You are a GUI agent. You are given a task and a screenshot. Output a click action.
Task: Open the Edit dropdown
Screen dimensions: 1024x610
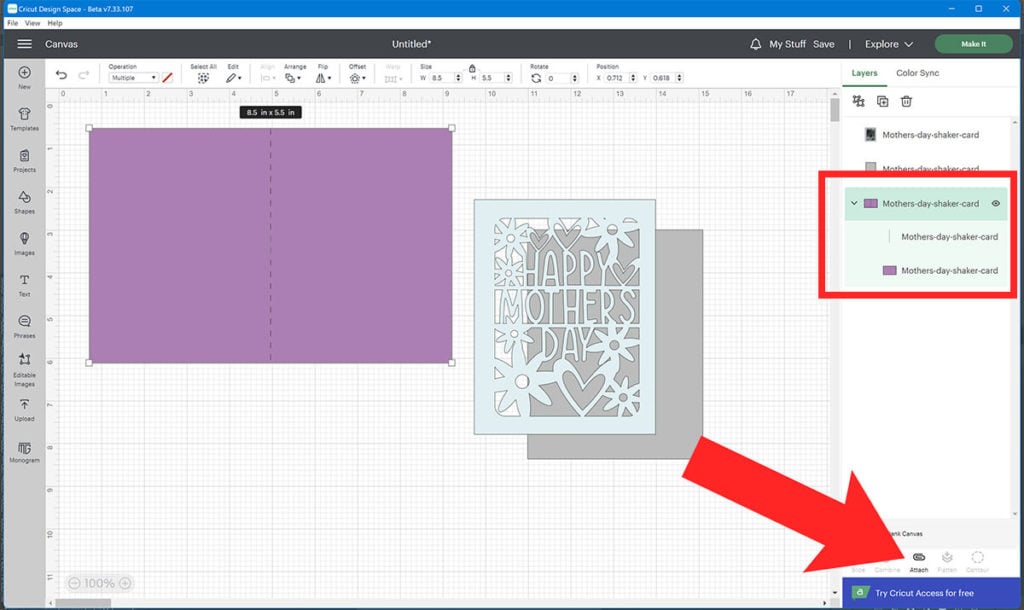(234, 78)
